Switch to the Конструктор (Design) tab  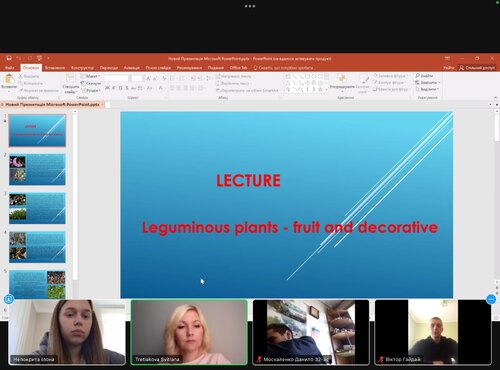click(82, 68)
